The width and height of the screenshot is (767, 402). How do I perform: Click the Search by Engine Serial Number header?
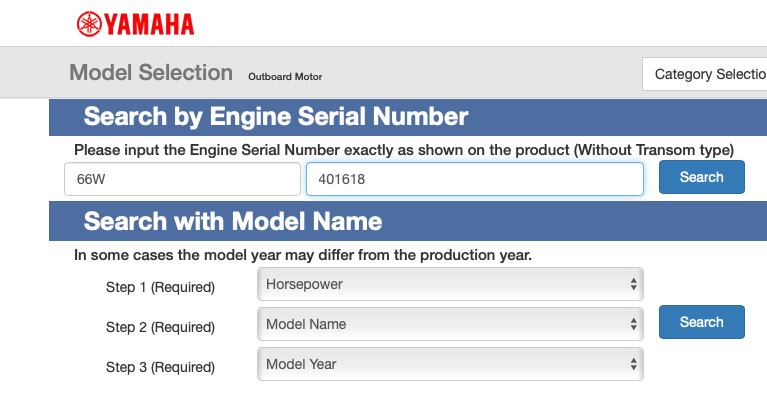click(x=276, y=117)
